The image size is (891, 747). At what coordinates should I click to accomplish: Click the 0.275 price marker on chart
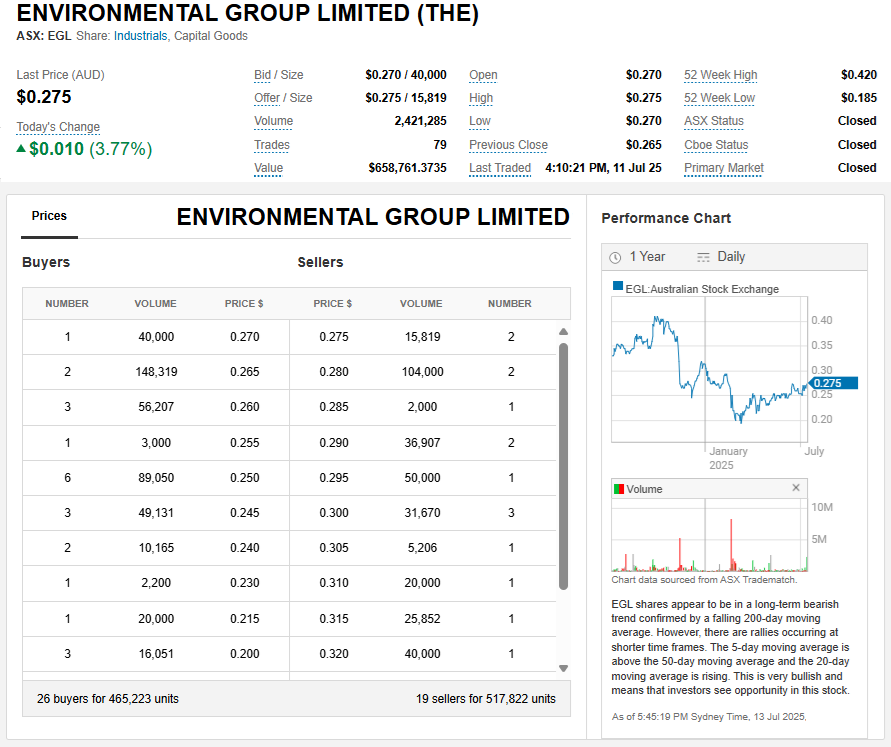(x=832, y=383)
